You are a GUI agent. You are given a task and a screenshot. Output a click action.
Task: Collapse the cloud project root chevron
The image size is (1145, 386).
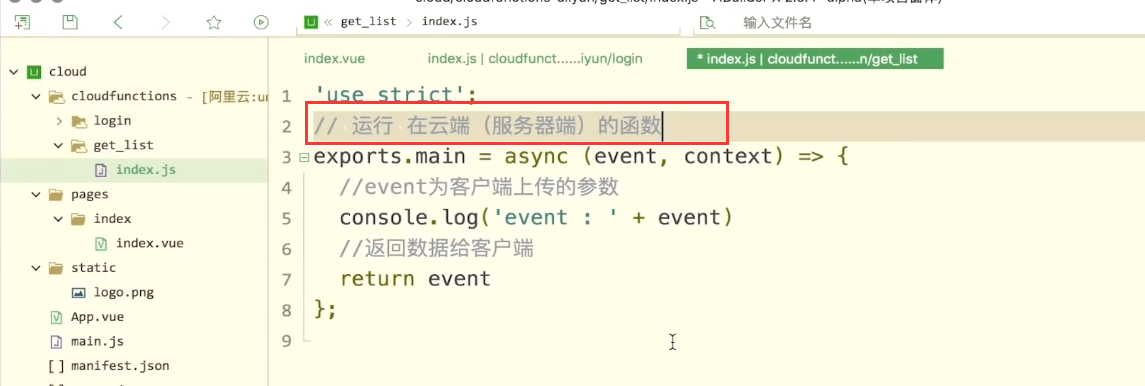13,72
